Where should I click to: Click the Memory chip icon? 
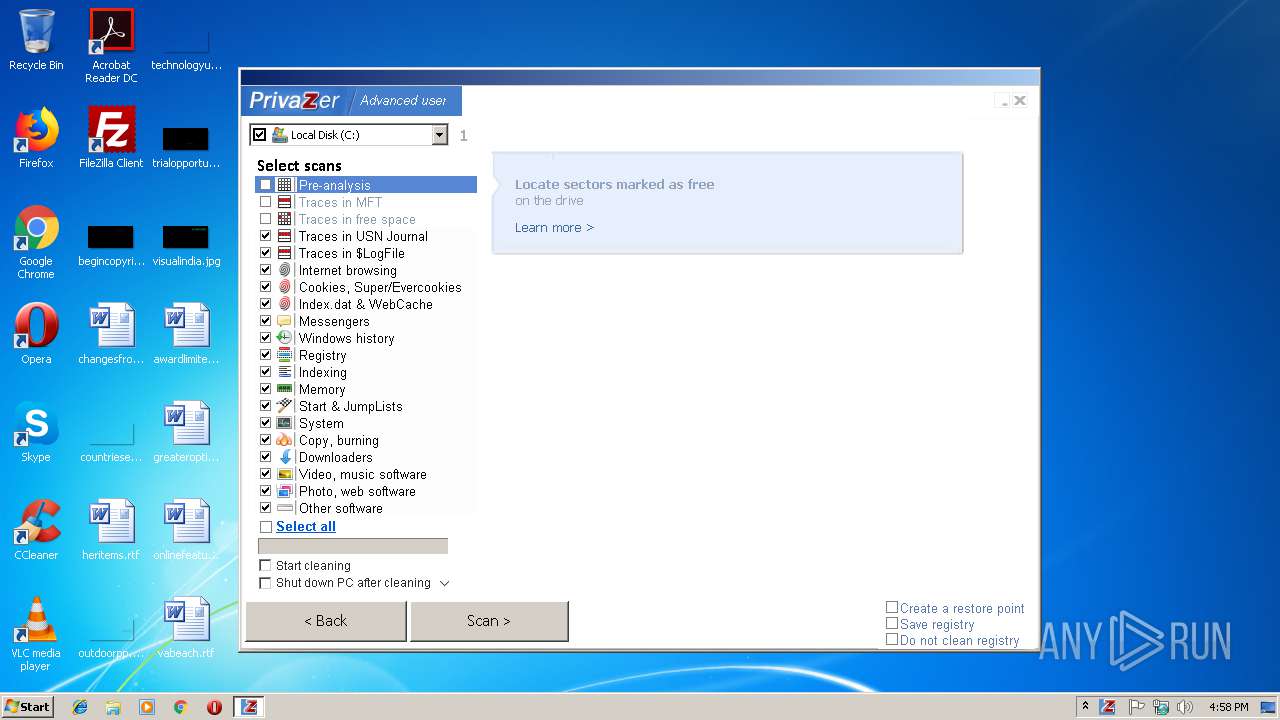[285, 389]
